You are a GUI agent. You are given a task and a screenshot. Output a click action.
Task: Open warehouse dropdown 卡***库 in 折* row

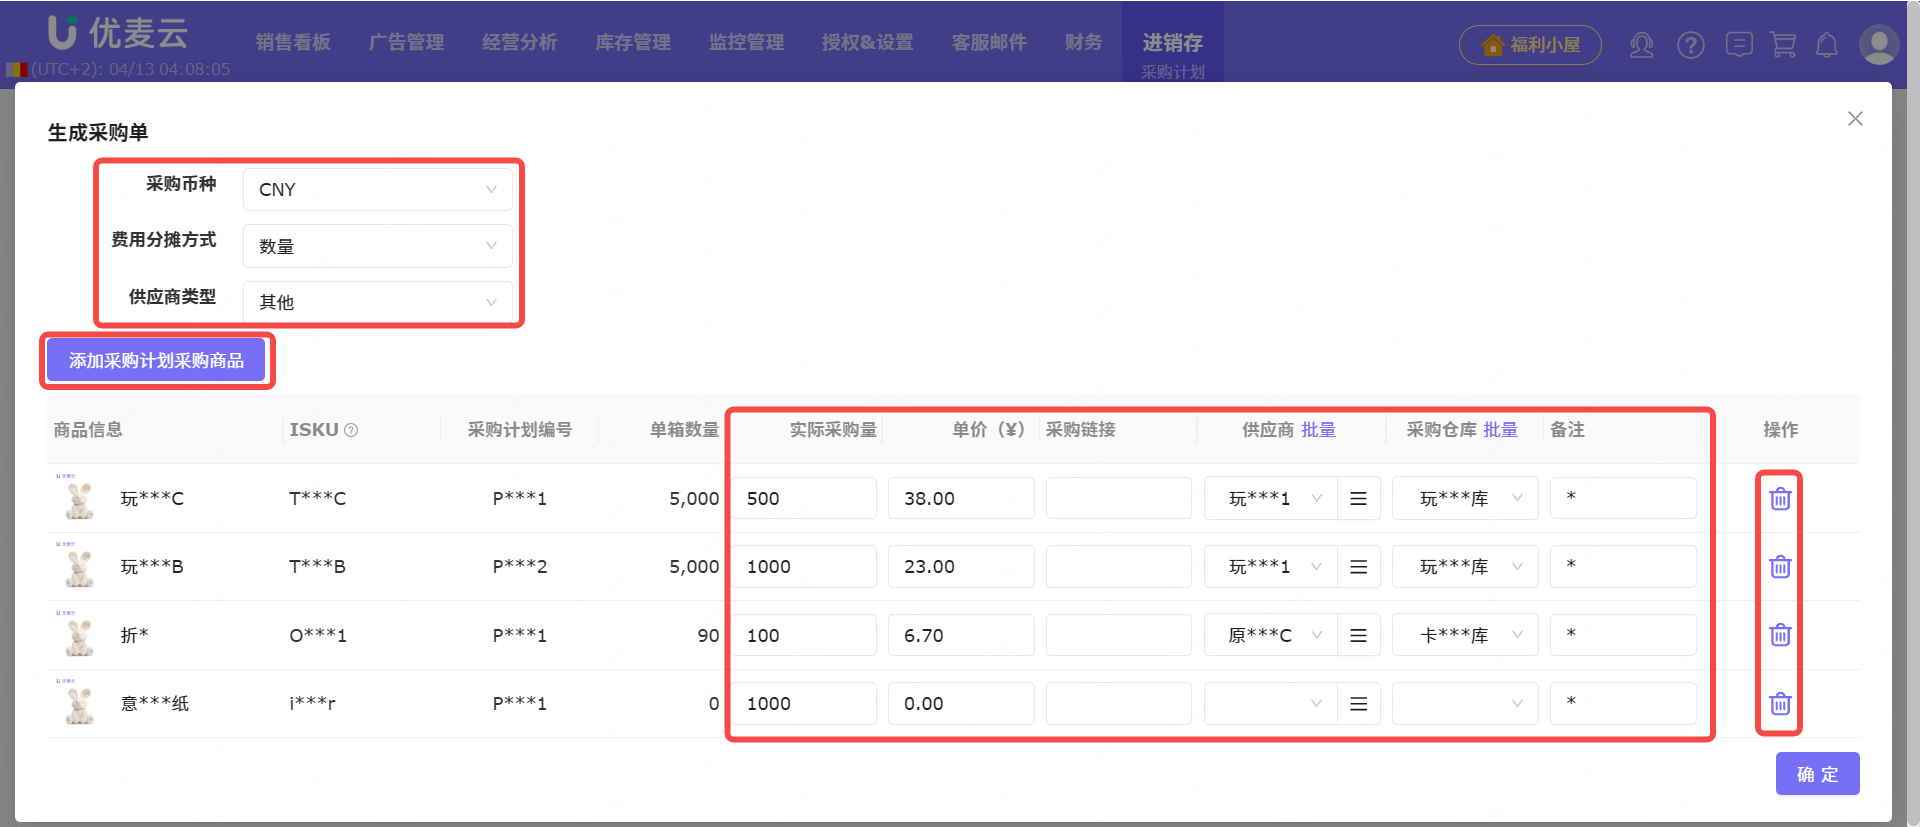click(1465, 635)
